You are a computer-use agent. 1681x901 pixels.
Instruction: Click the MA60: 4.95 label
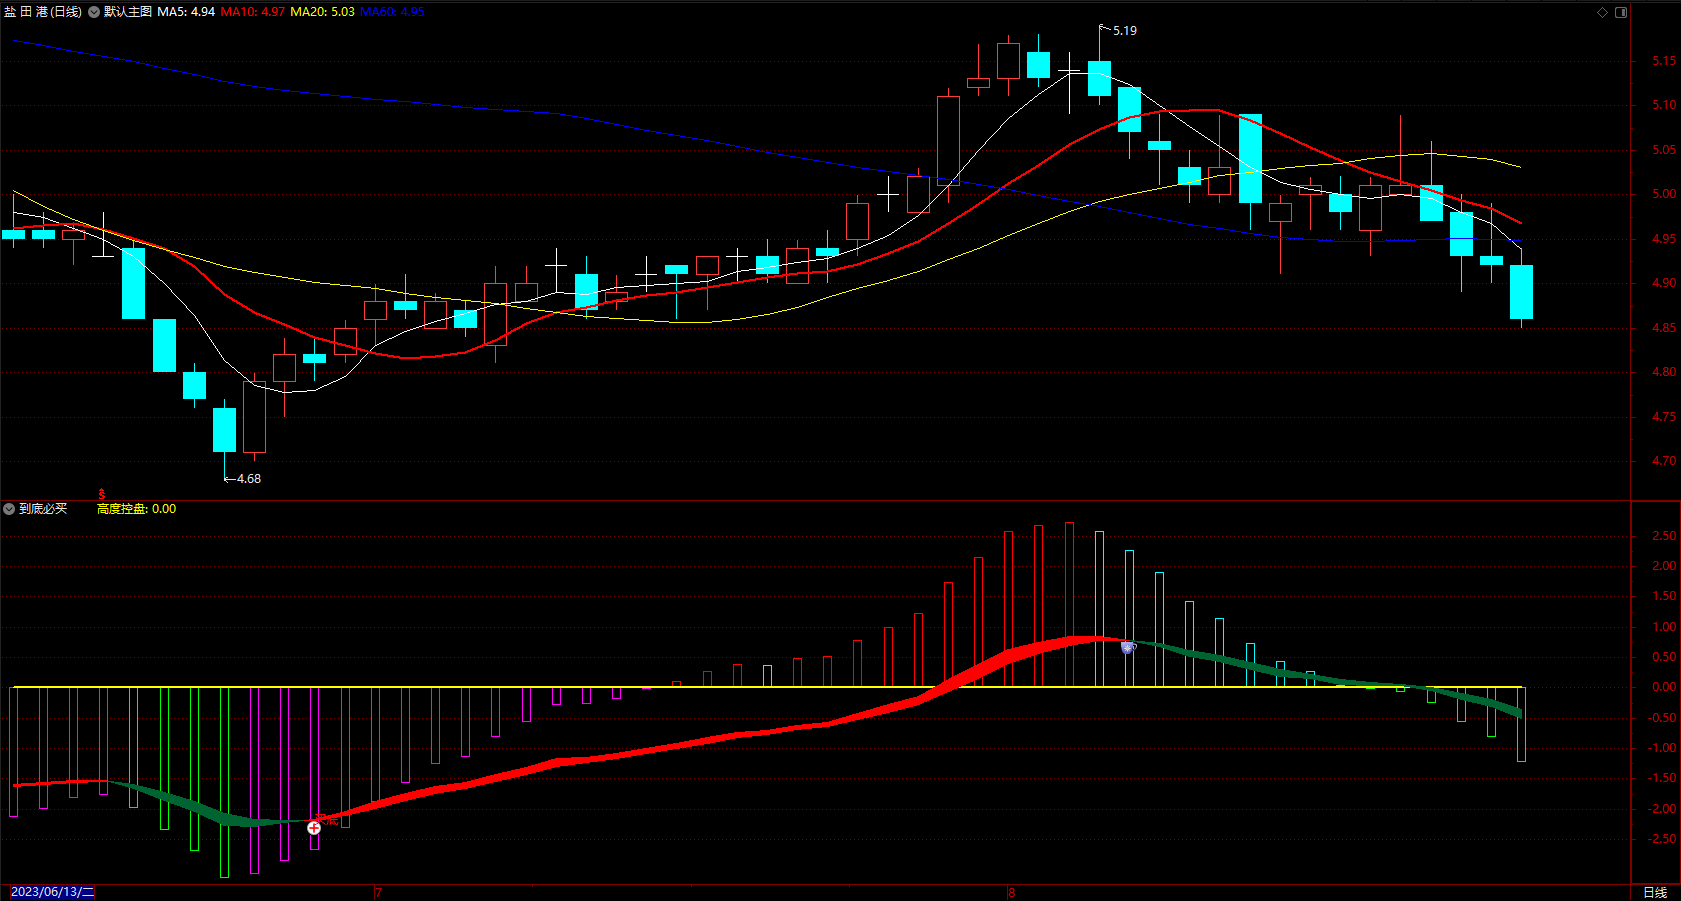coord(392,12)
